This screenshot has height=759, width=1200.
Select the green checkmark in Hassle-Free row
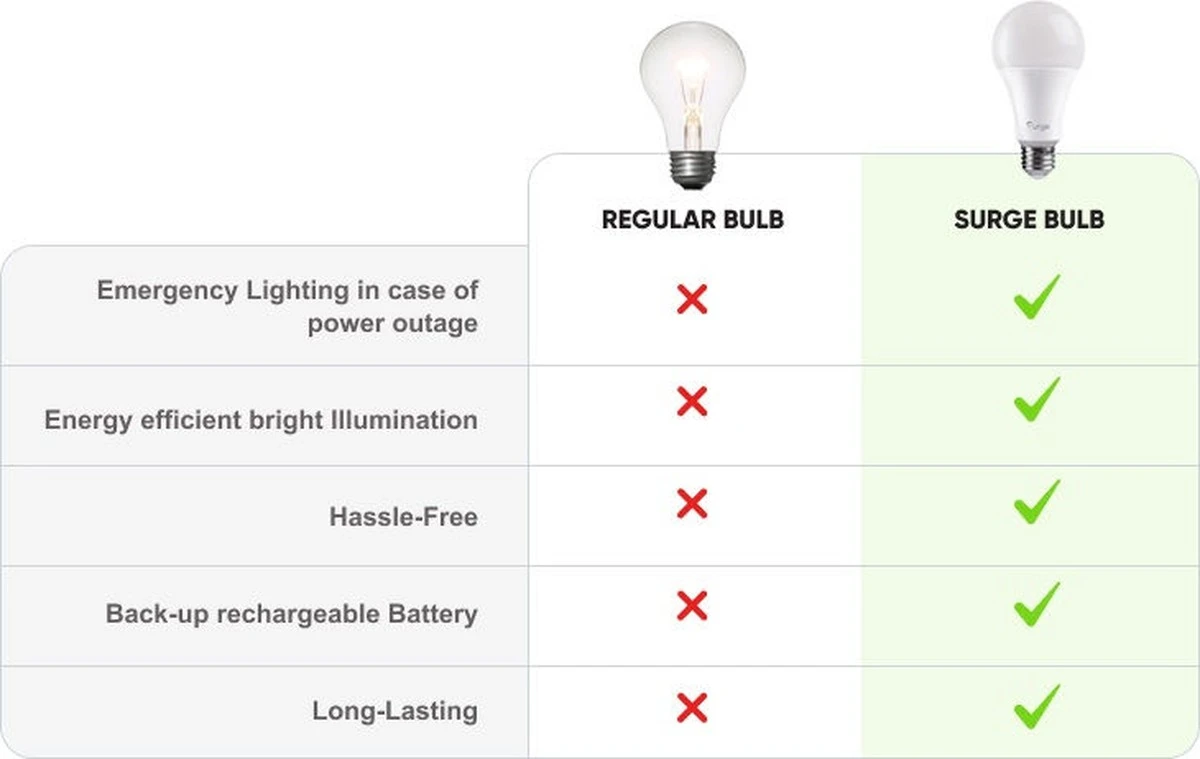click(1036, 502)
